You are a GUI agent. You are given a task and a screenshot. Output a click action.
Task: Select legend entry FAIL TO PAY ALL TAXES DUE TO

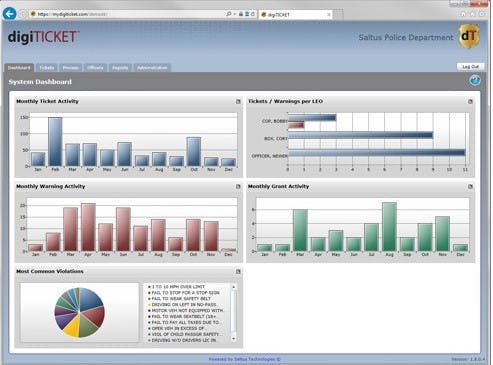[184, 323]
